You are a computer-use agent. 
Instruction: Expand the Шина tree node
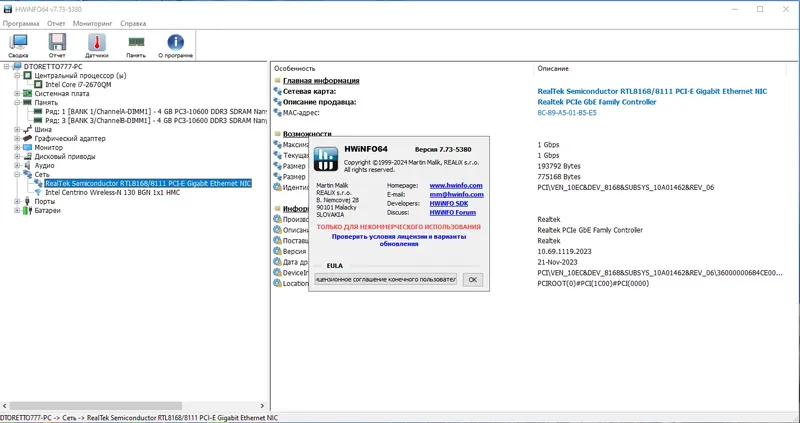tap(17, 130)
